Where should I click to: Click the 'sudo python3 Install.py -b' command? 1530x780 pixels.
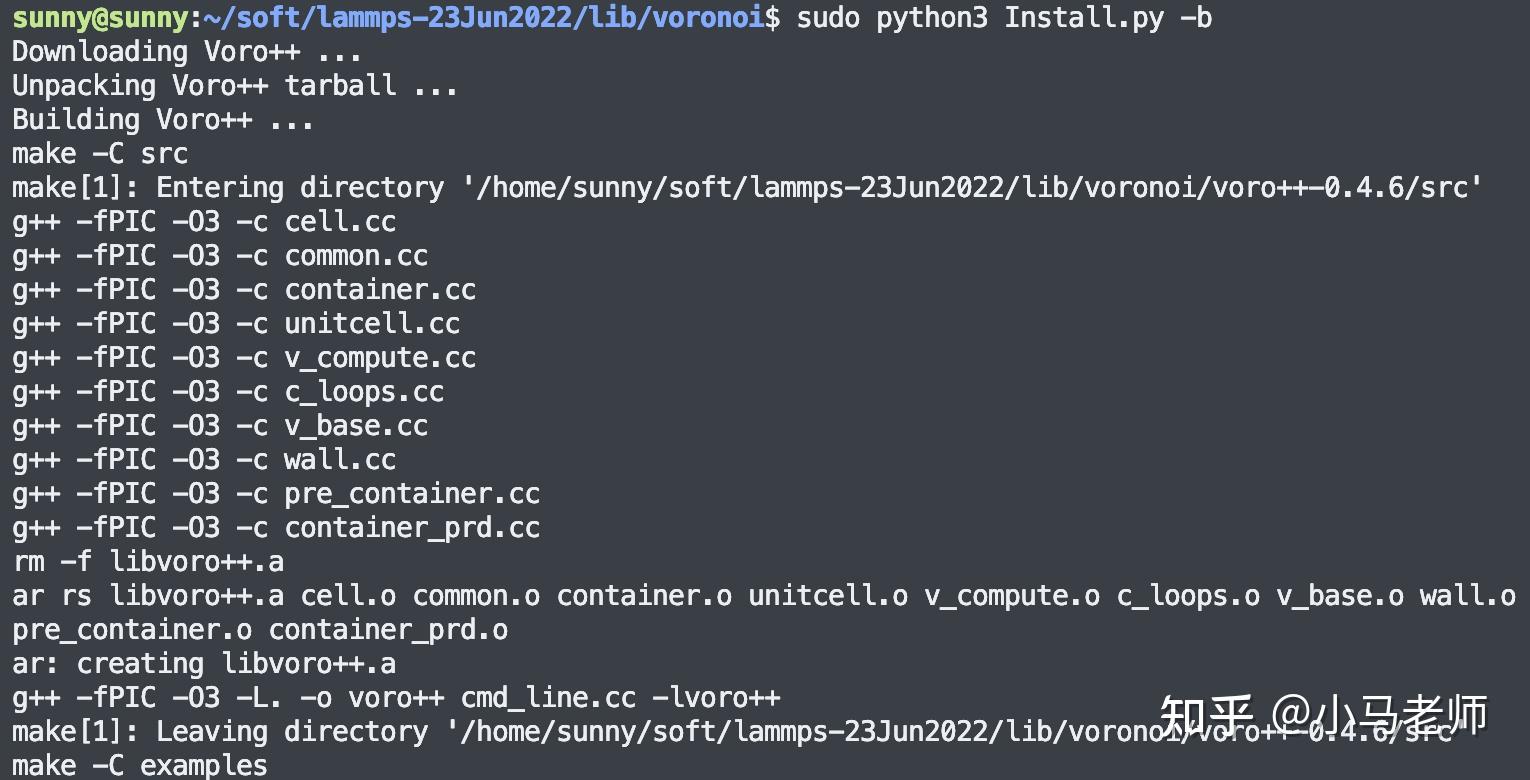click(1004, 17)
